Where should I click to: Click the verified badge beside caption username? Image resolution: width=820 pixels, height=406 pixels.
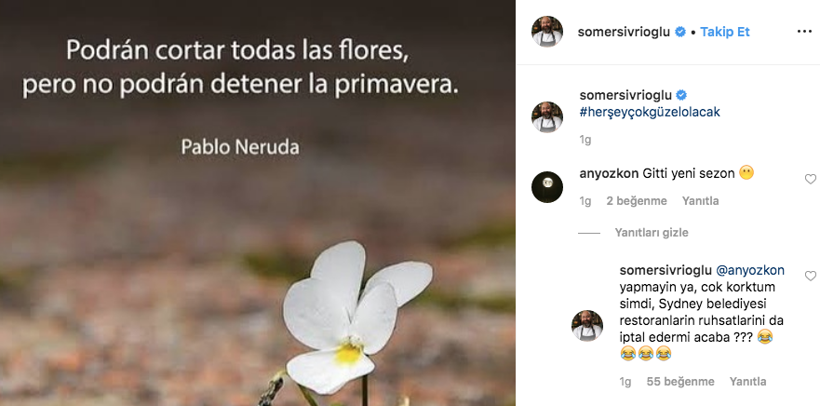682,95
